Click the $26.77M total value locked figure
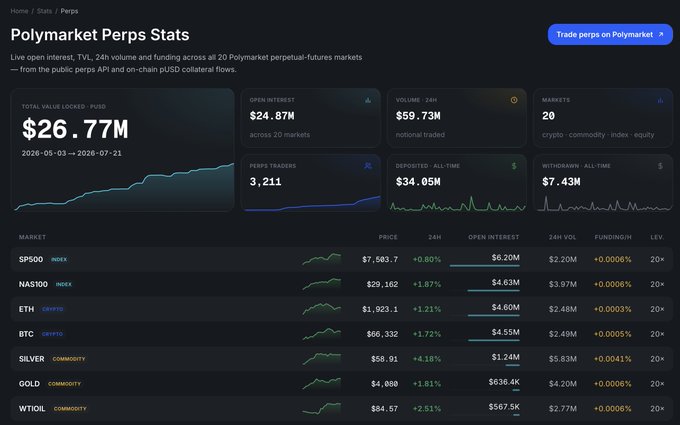The height and width of the screenshot is (425, 680). coord(75,129)
